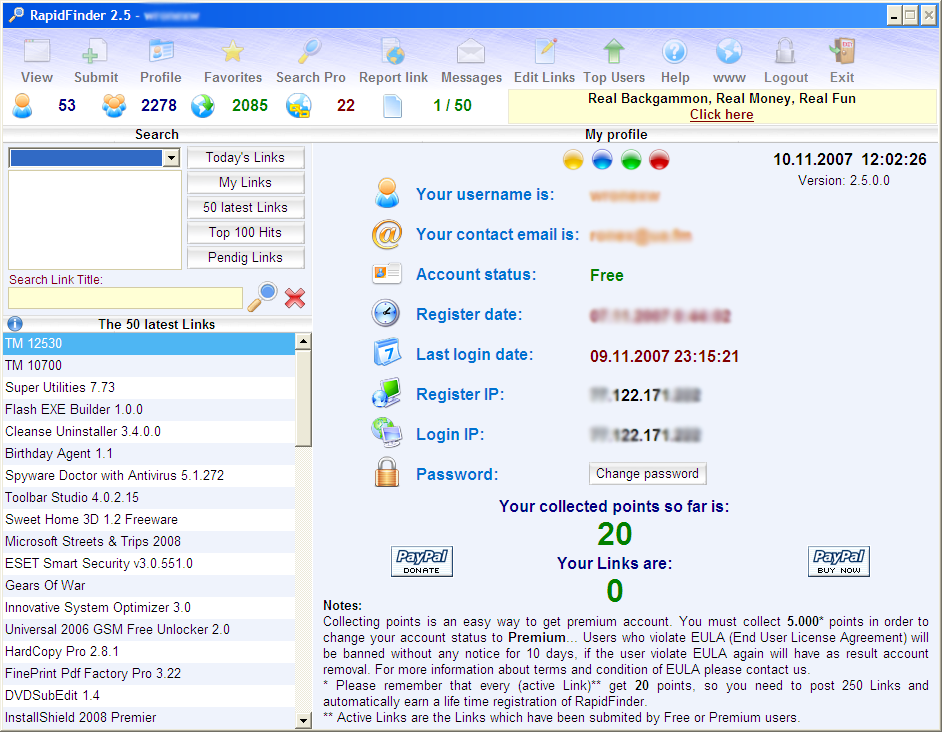The image size is (942, 732).
Task: Click the links list scrollbar up arrow
Action: click(303, 341)
